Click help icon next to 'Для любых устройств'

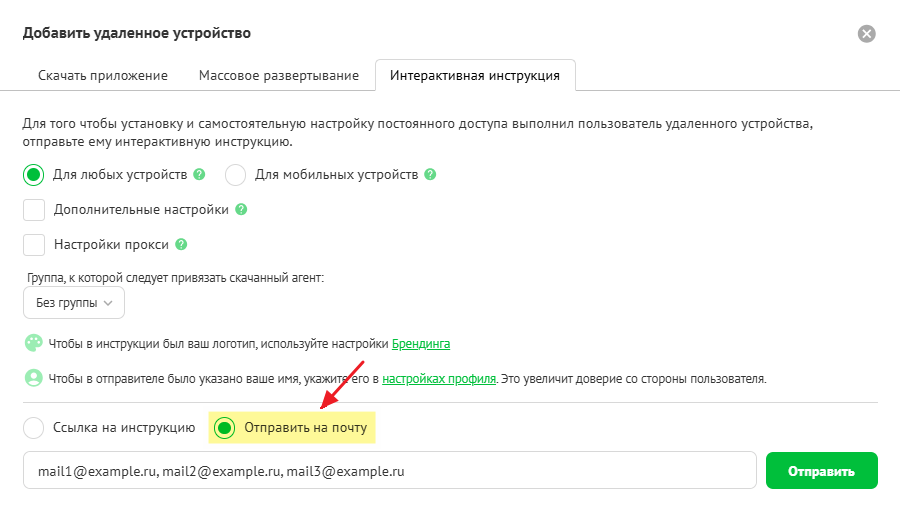(200, 174)
